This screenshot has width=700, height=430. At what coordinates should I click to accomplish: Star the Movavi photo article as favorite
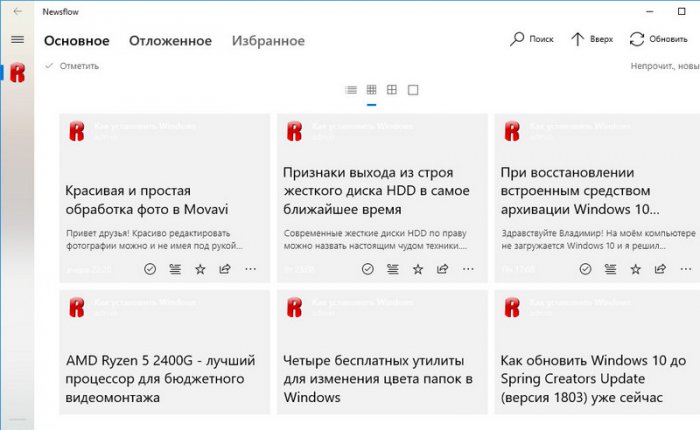coord(200,269)
